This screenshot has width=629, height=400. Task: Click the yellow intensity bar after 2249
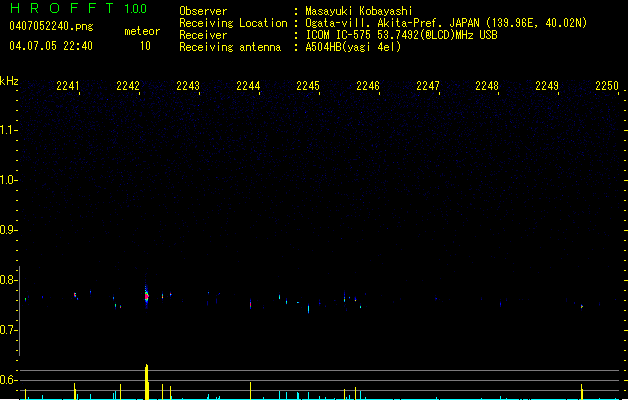click(x=582, y=392)
